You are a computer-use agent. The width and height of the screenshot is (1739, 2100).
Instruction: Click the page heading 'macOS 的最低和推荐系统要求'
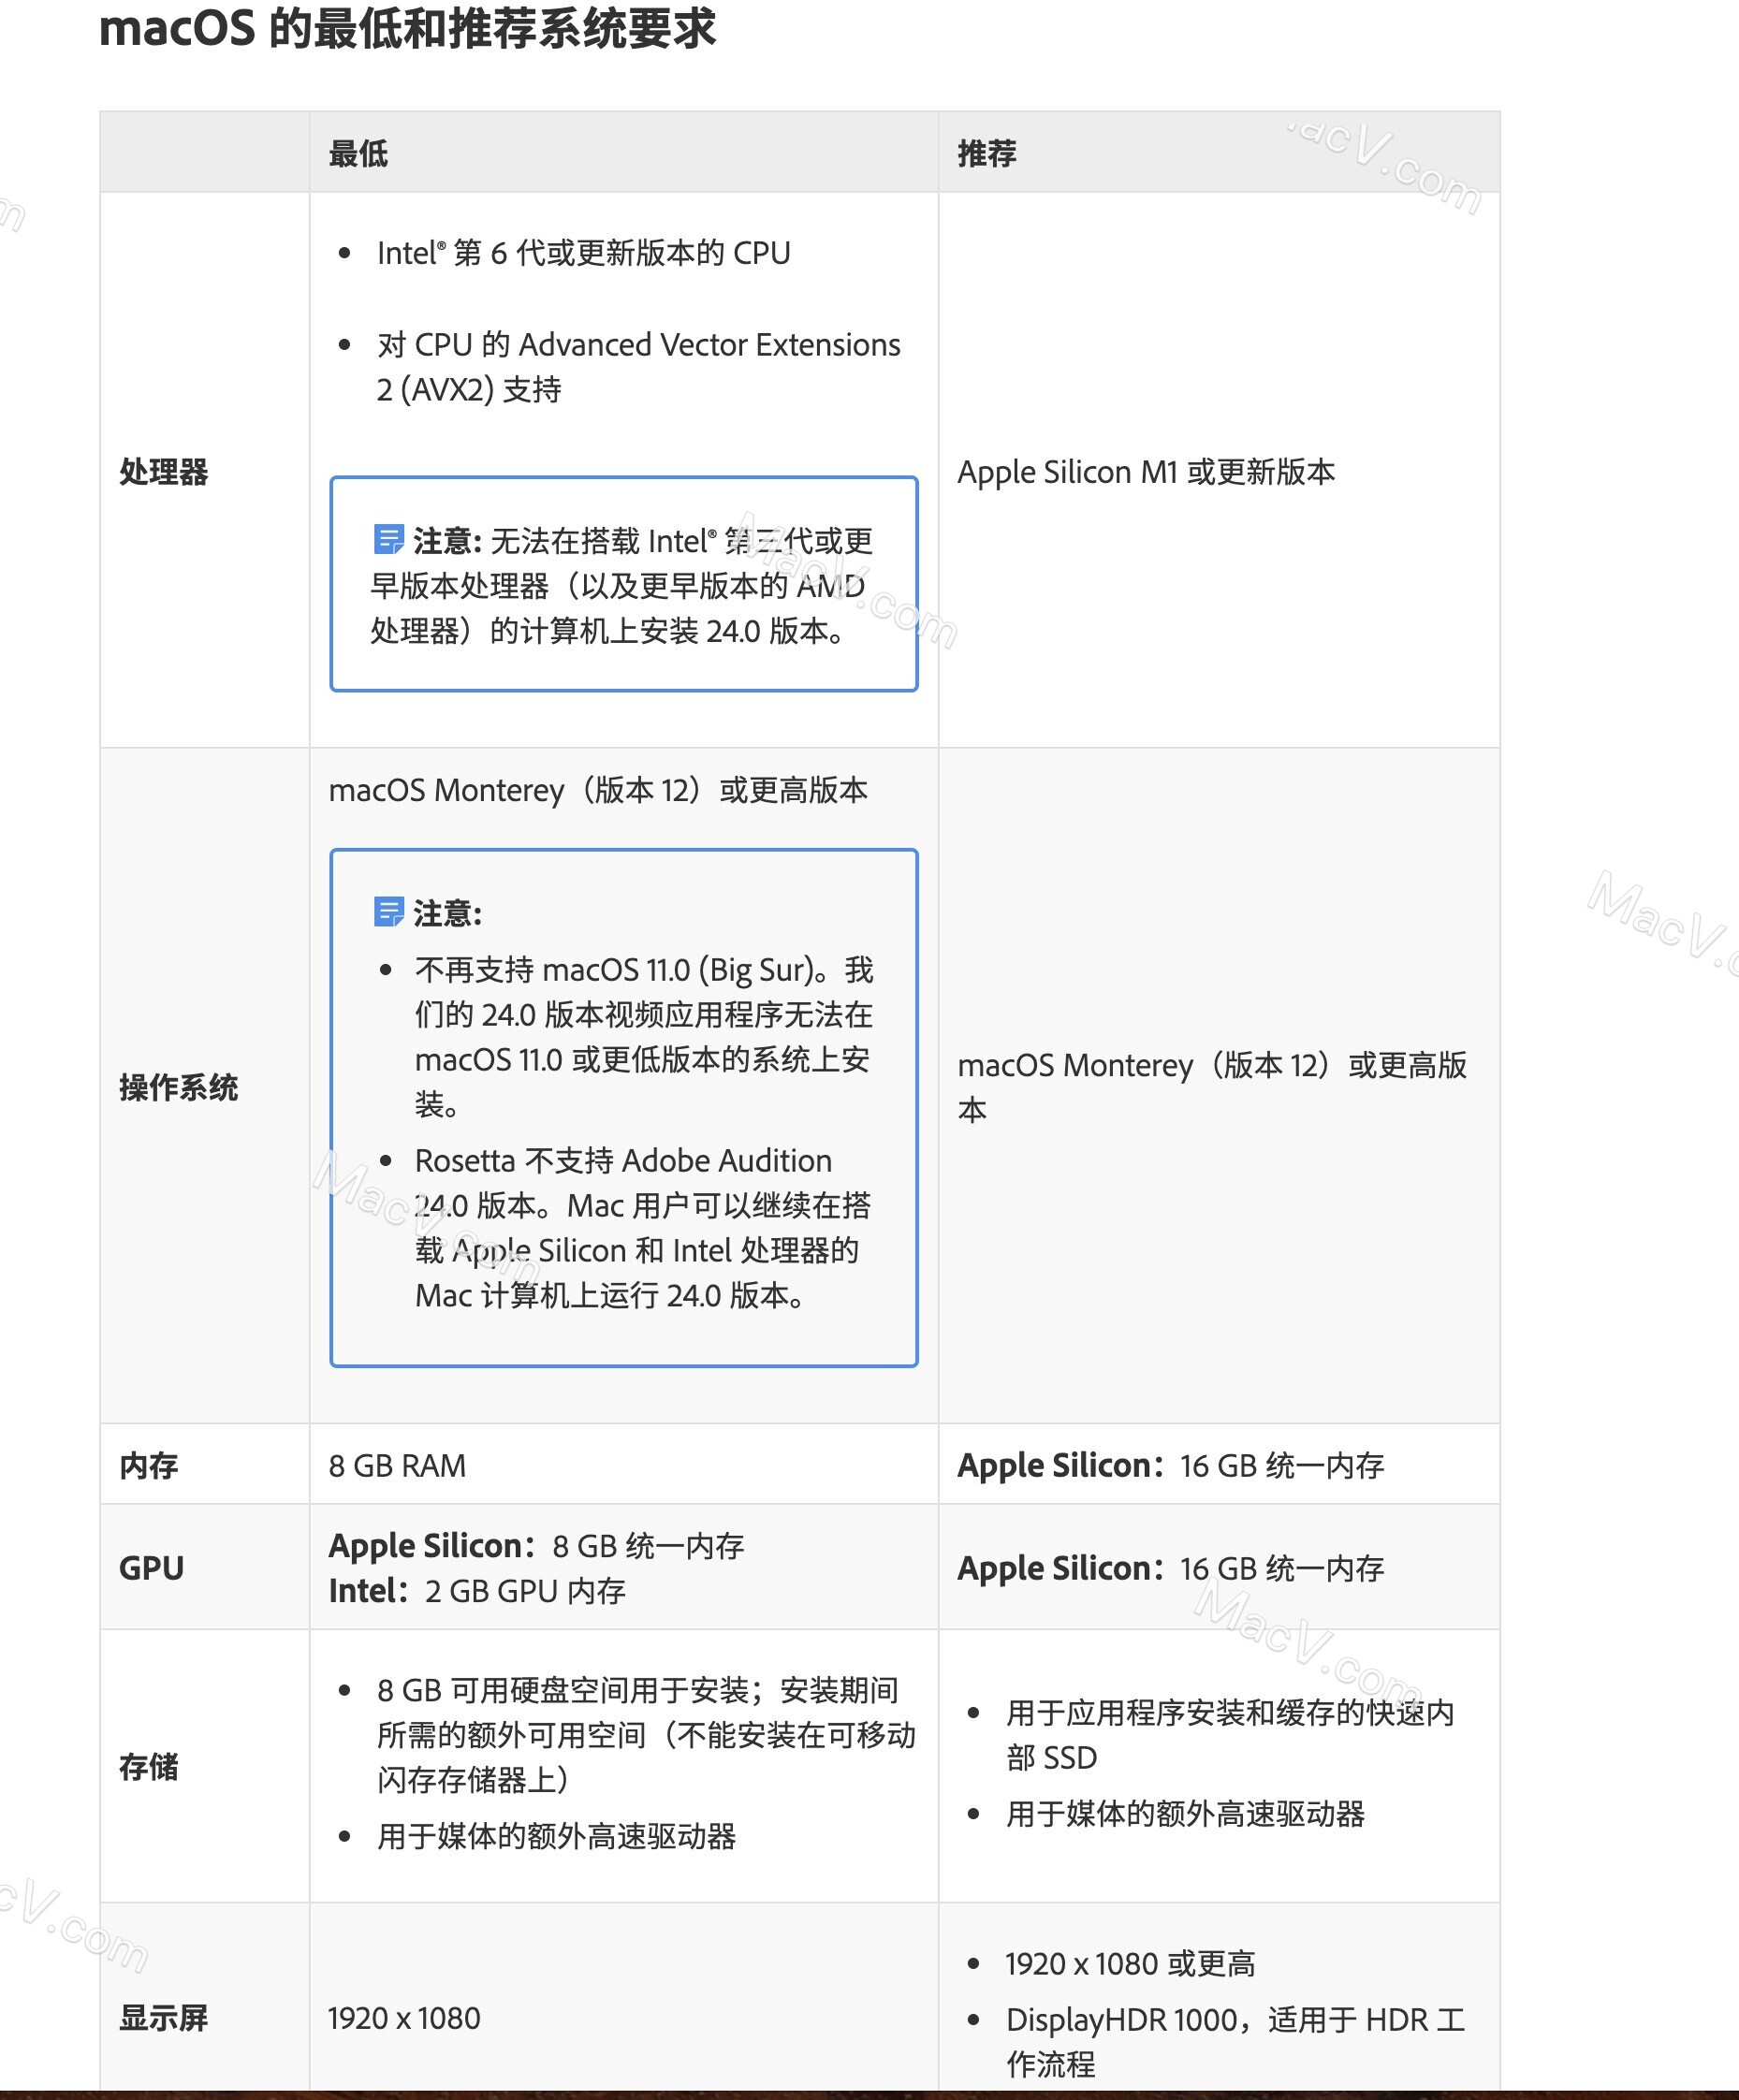tap(407, 28)
